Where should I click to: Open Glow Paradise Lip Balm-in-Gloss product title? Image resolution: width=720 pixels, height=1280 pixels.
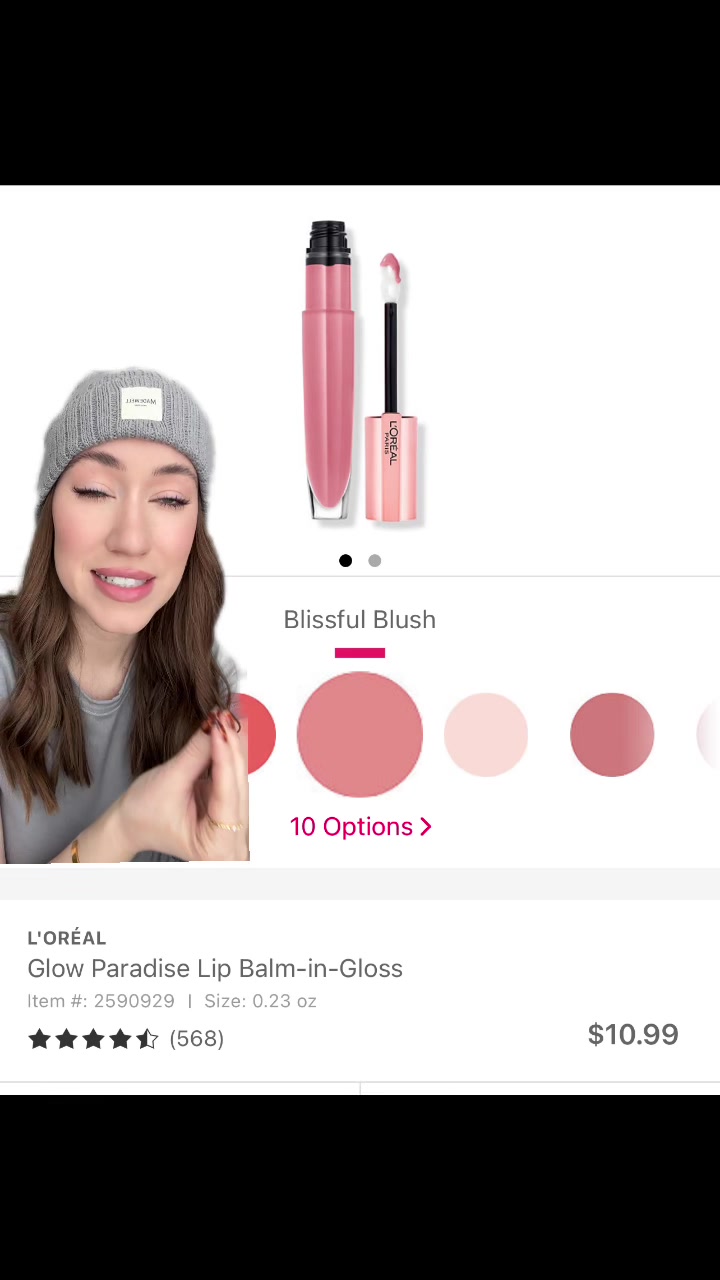pyautogui.click(x=215, y=968)
